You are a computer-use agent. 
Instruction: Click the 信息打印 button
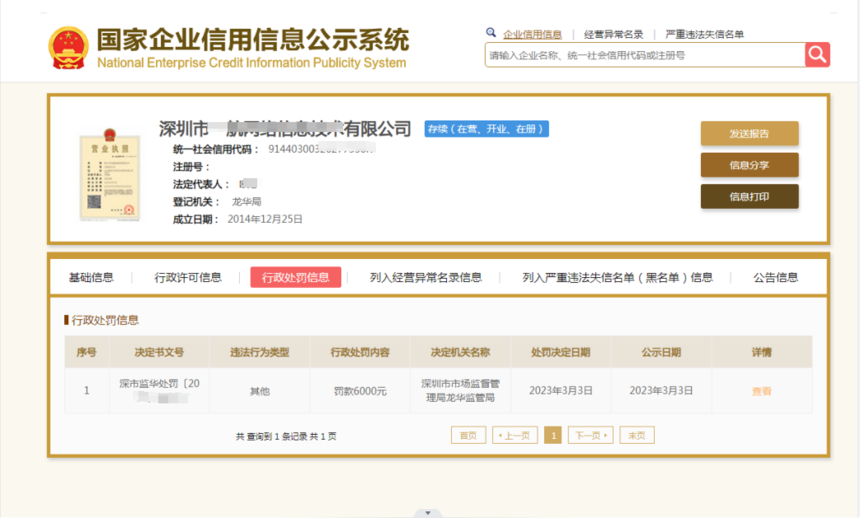coord(749,196)
